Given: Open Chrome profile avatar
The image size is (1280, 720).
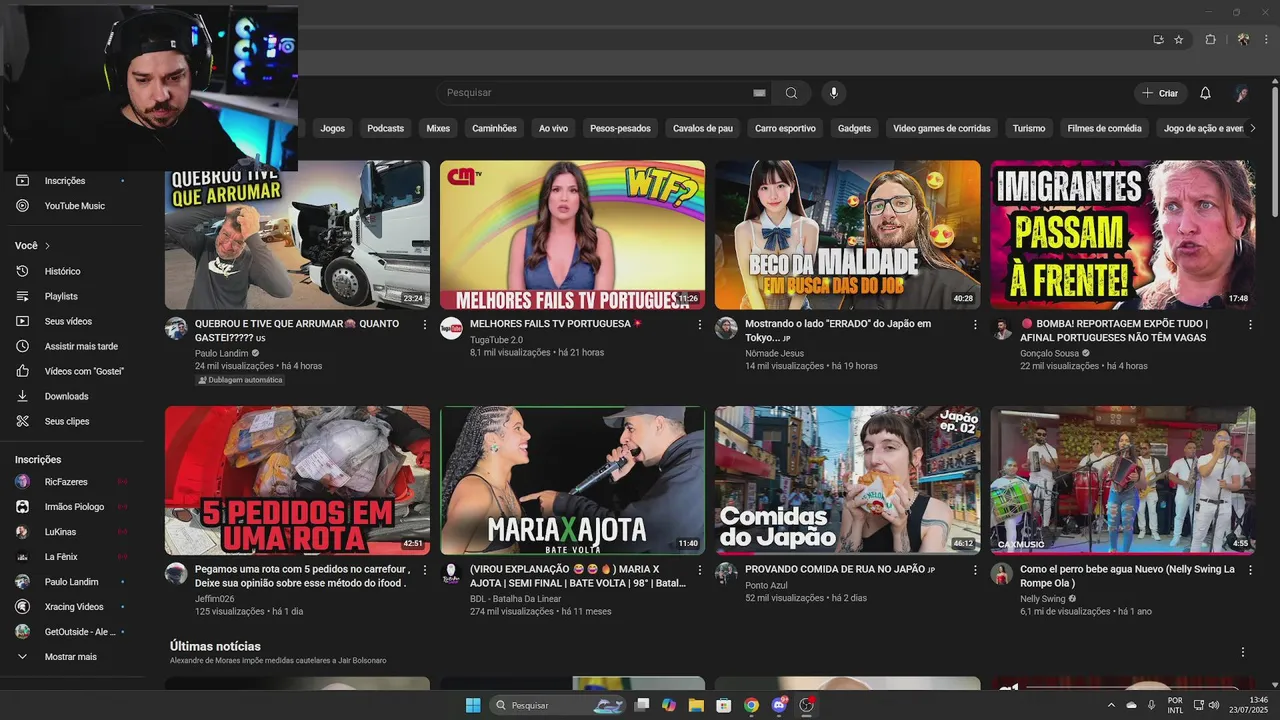Looking at the screenshot, I should coord(1243,40).
